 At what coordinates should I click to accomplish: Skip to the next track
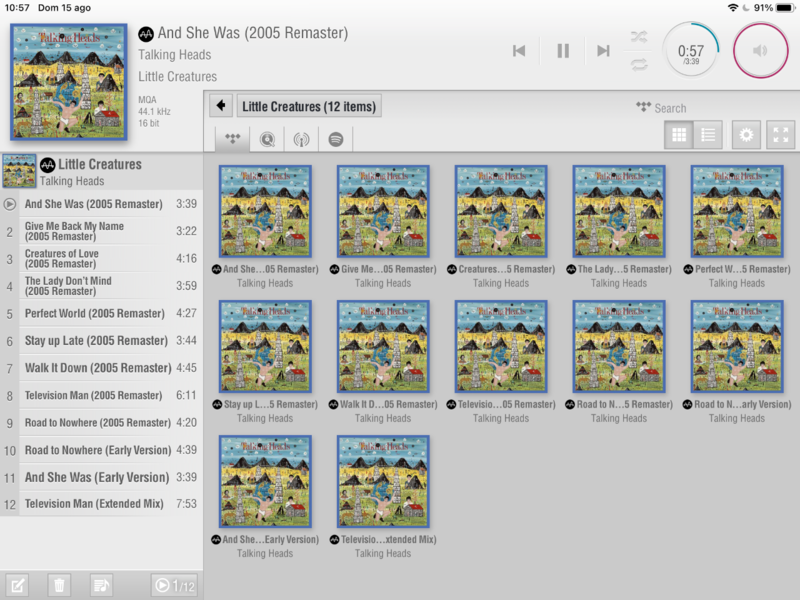(x=603, y=51)
